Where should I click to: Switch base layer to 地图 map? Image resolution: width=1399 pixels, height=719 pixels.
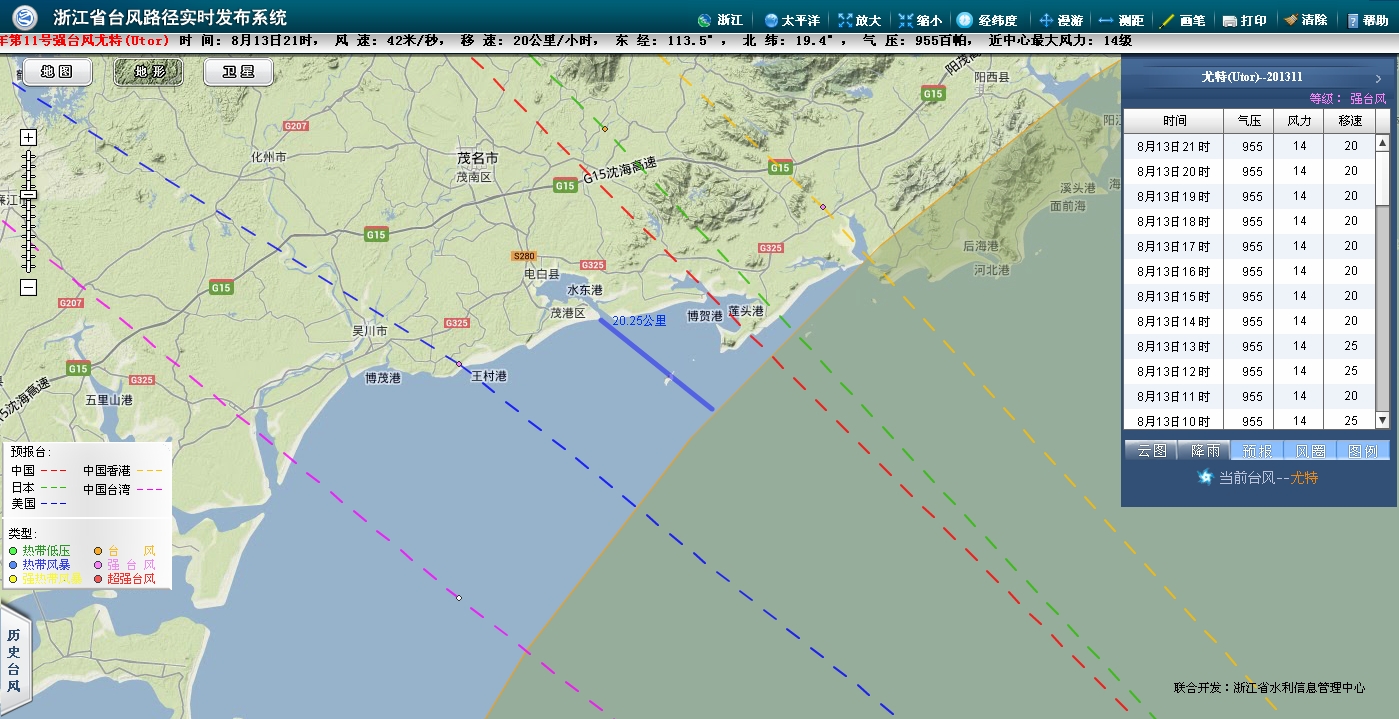point(57,72)
